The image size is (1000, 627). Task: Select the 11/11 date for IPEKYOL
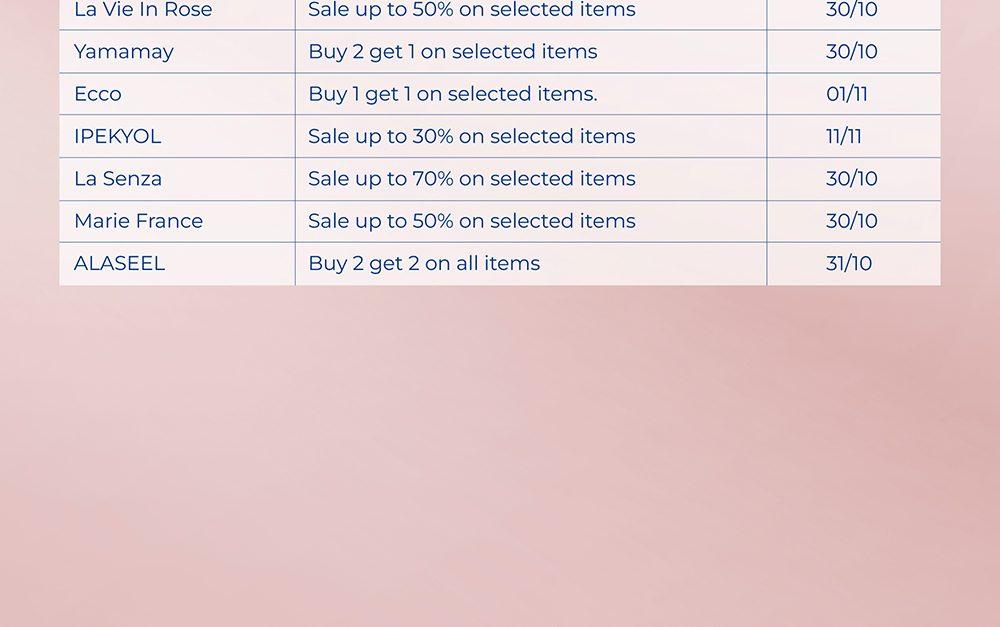[844, 136]
